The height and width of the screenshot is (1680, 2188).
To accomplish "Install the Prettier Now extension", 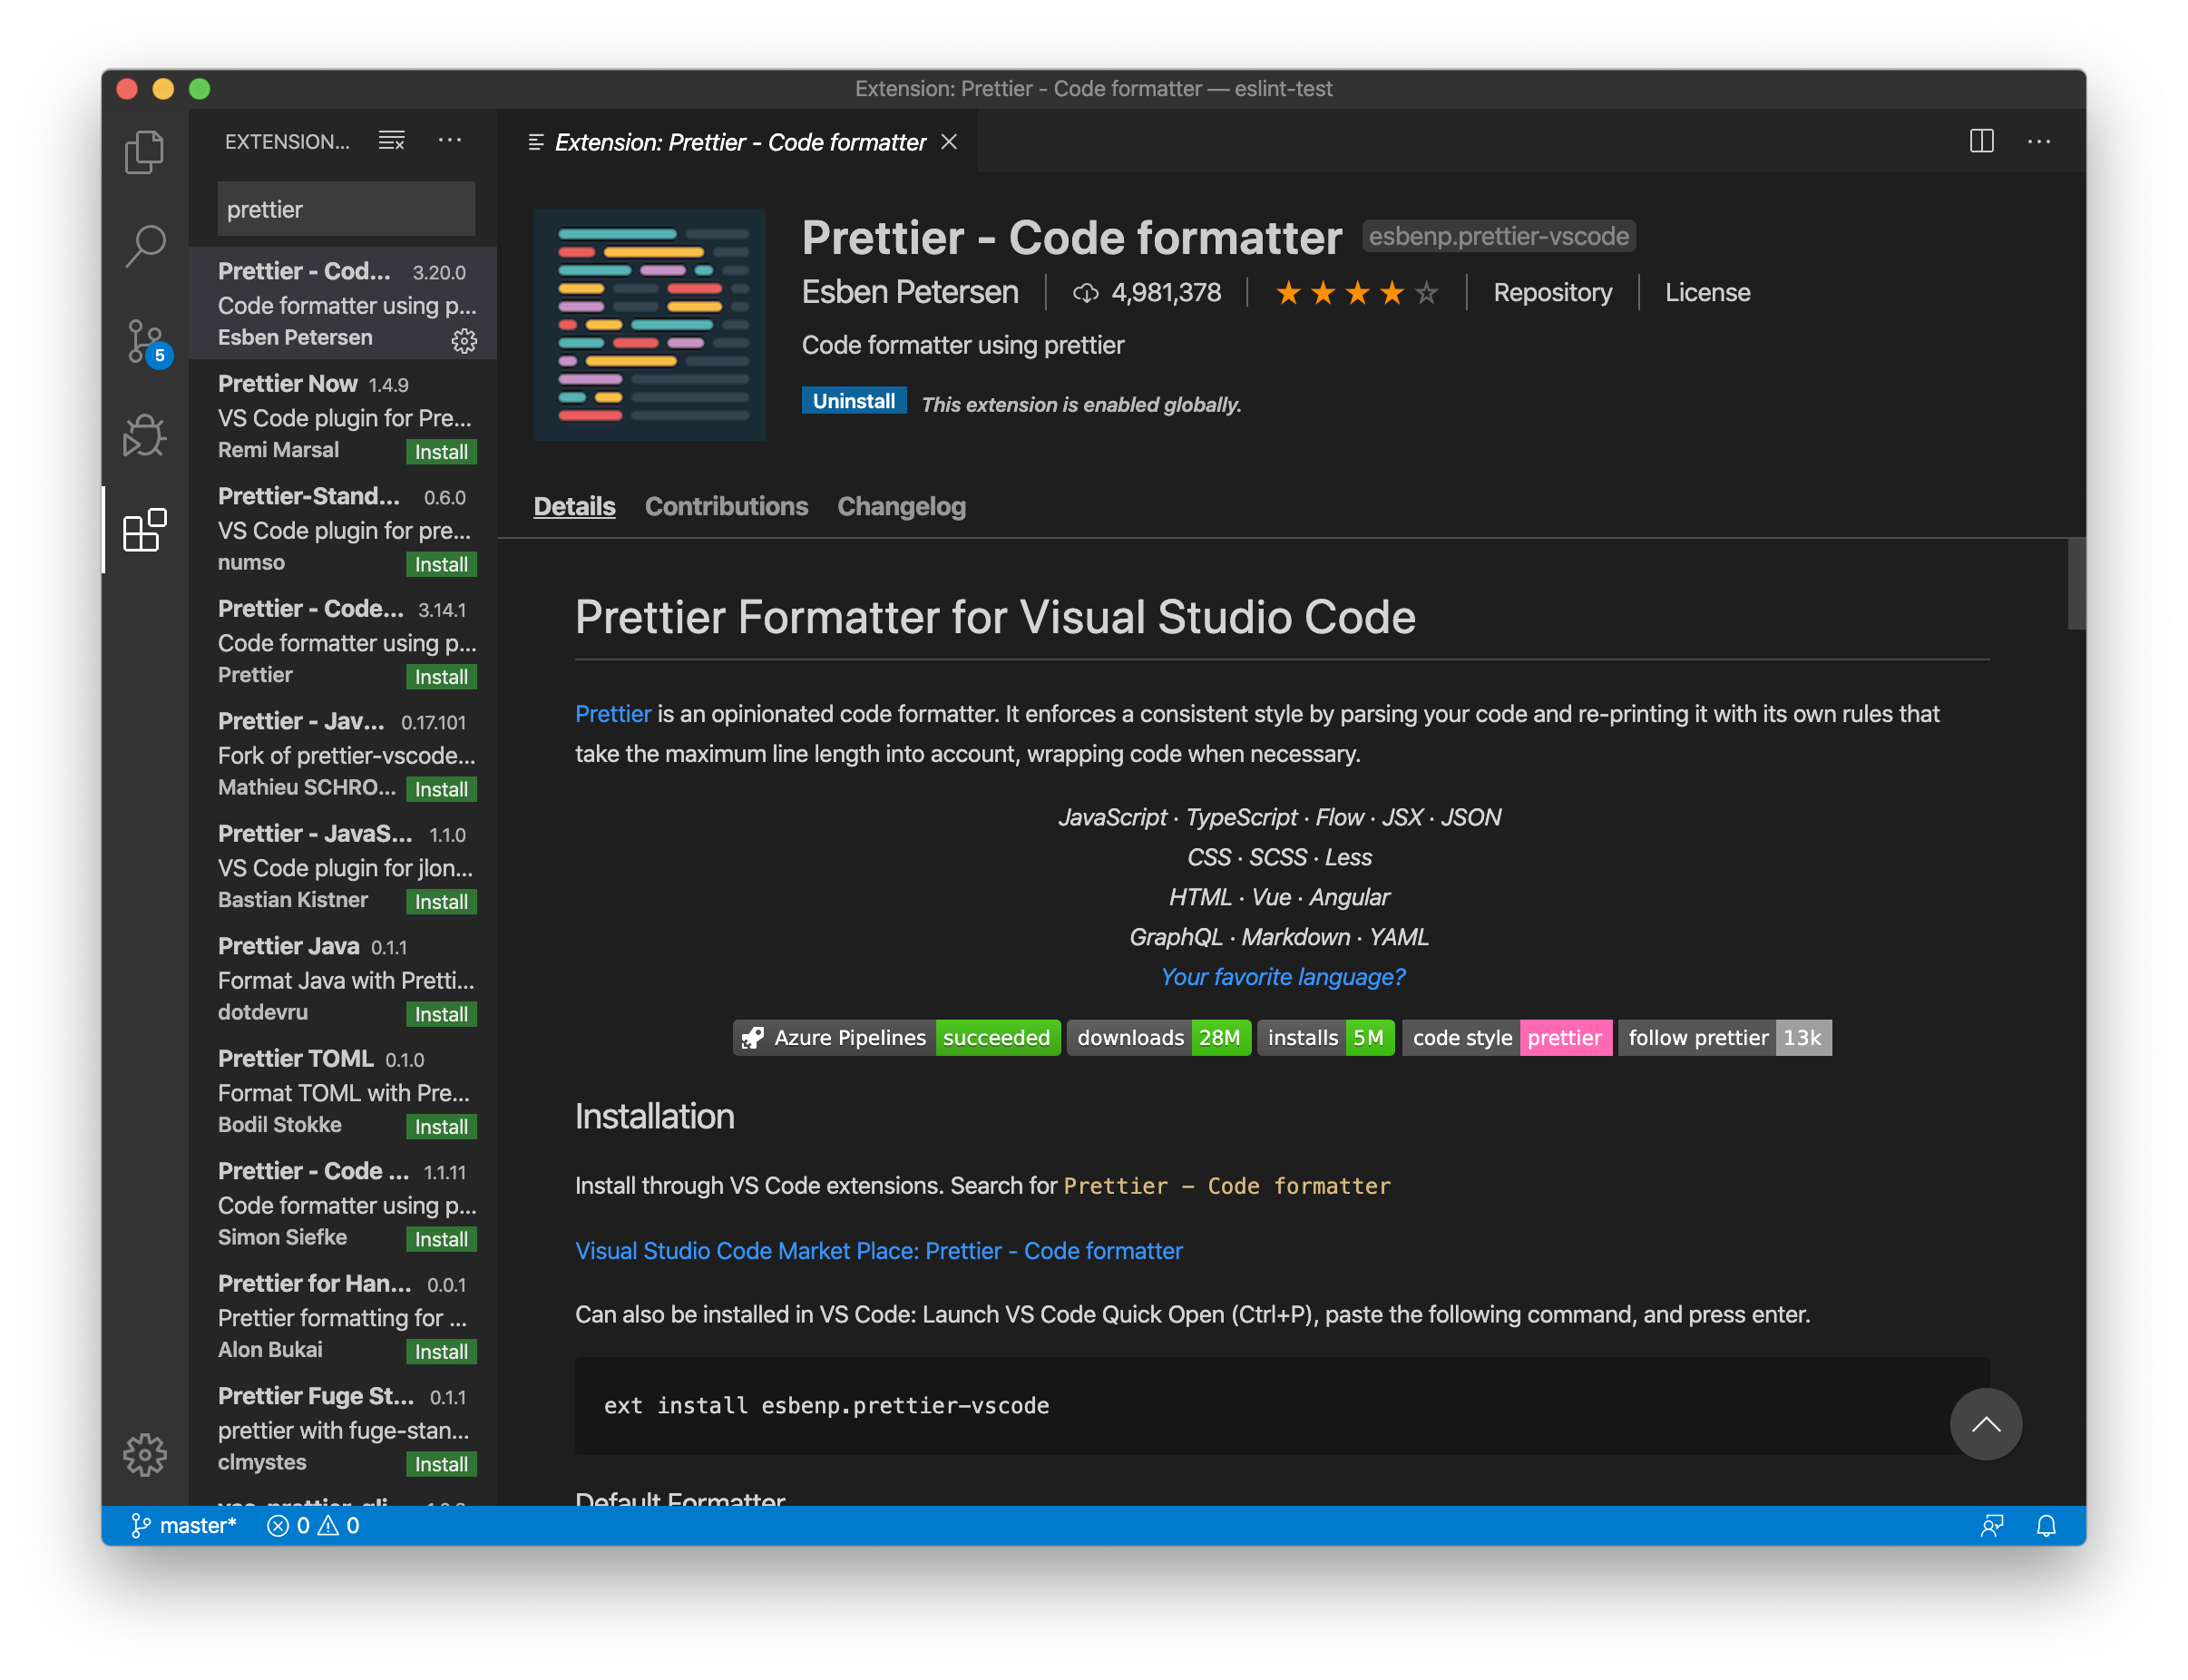I will [x=441, y=452].
